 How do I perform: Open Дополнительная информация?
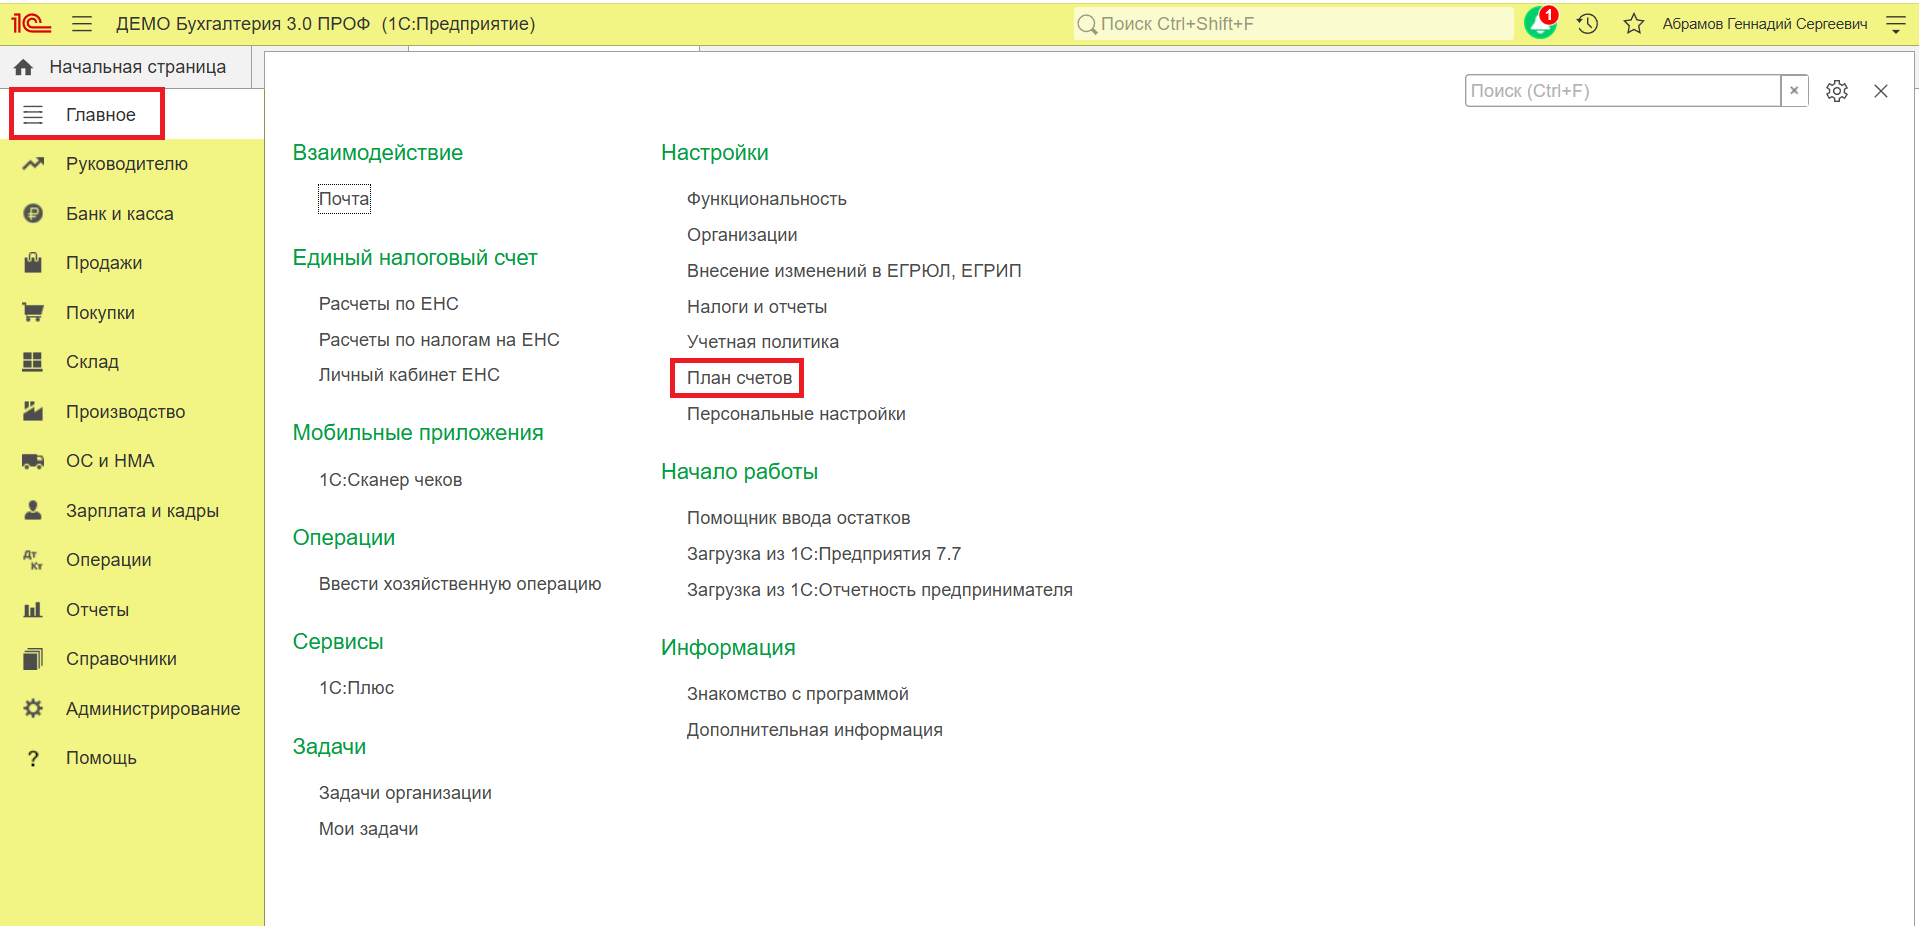[x=815, y=730]
